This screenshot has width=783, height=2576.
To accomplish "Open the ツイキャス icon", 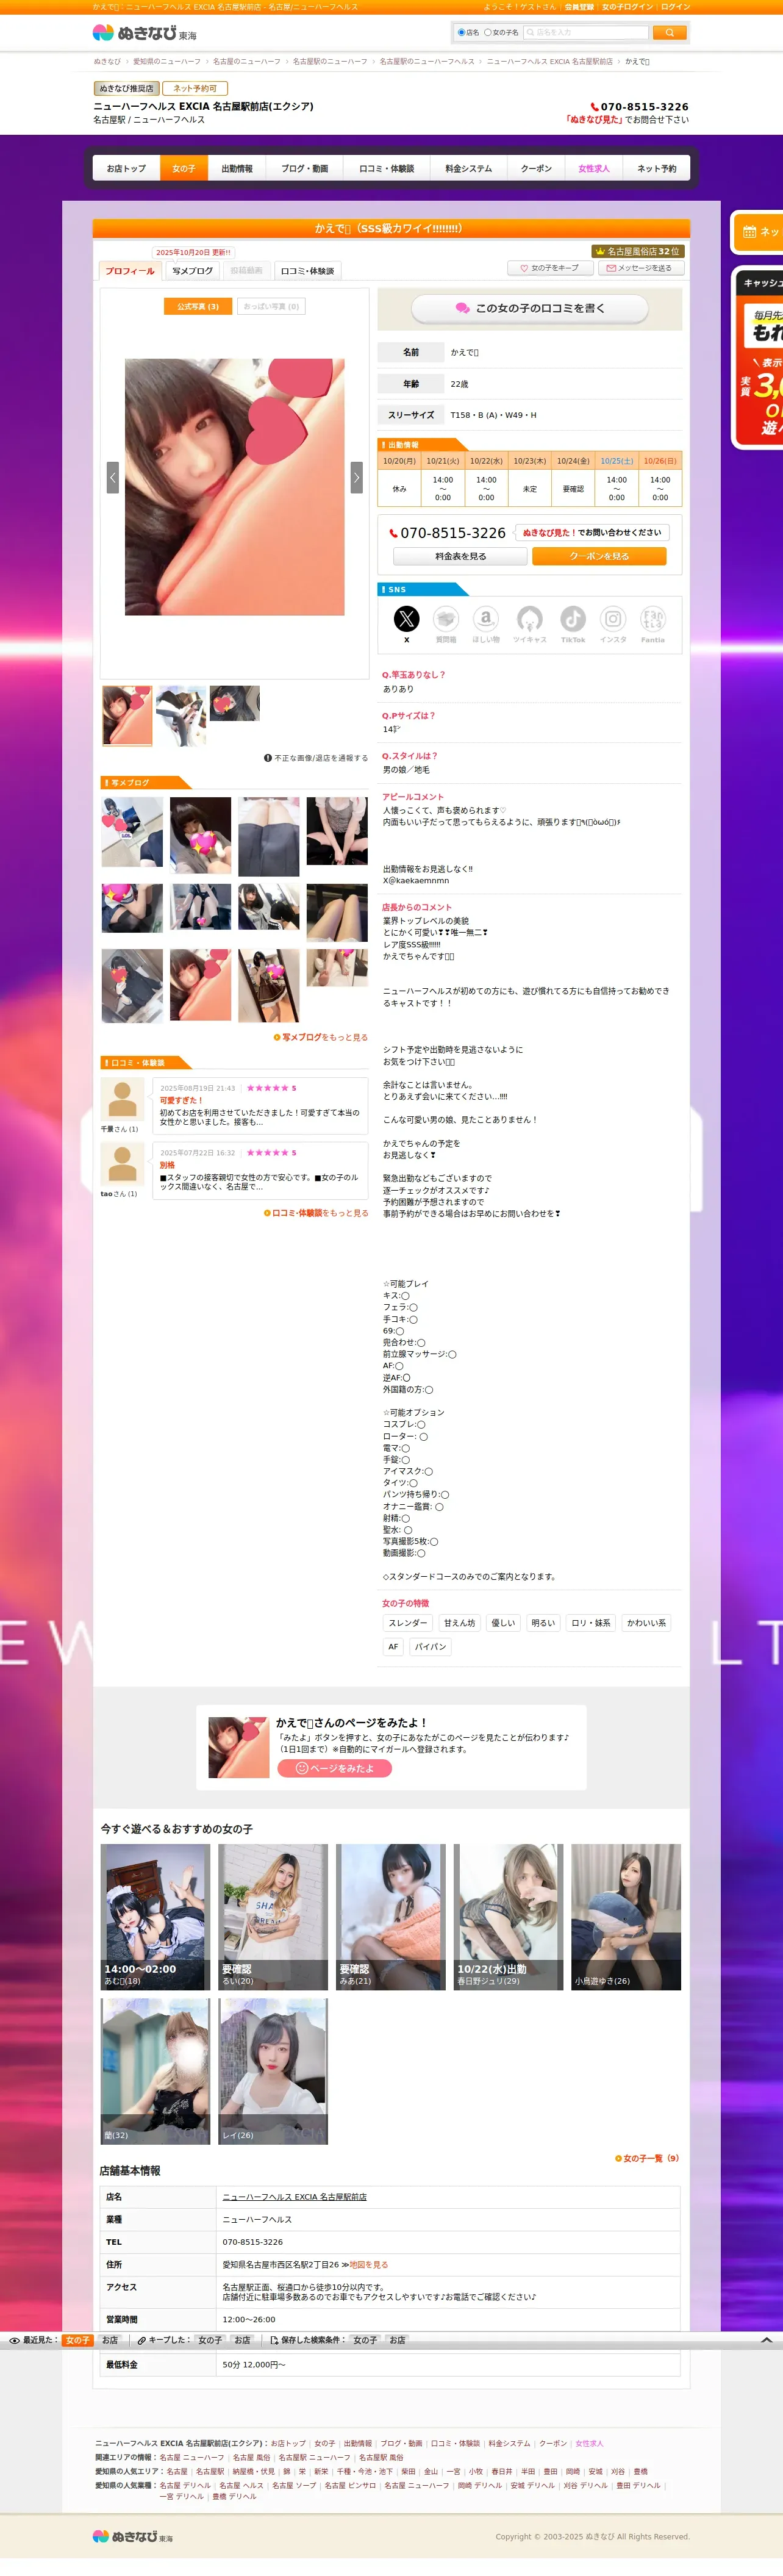I will coord(529,619).
